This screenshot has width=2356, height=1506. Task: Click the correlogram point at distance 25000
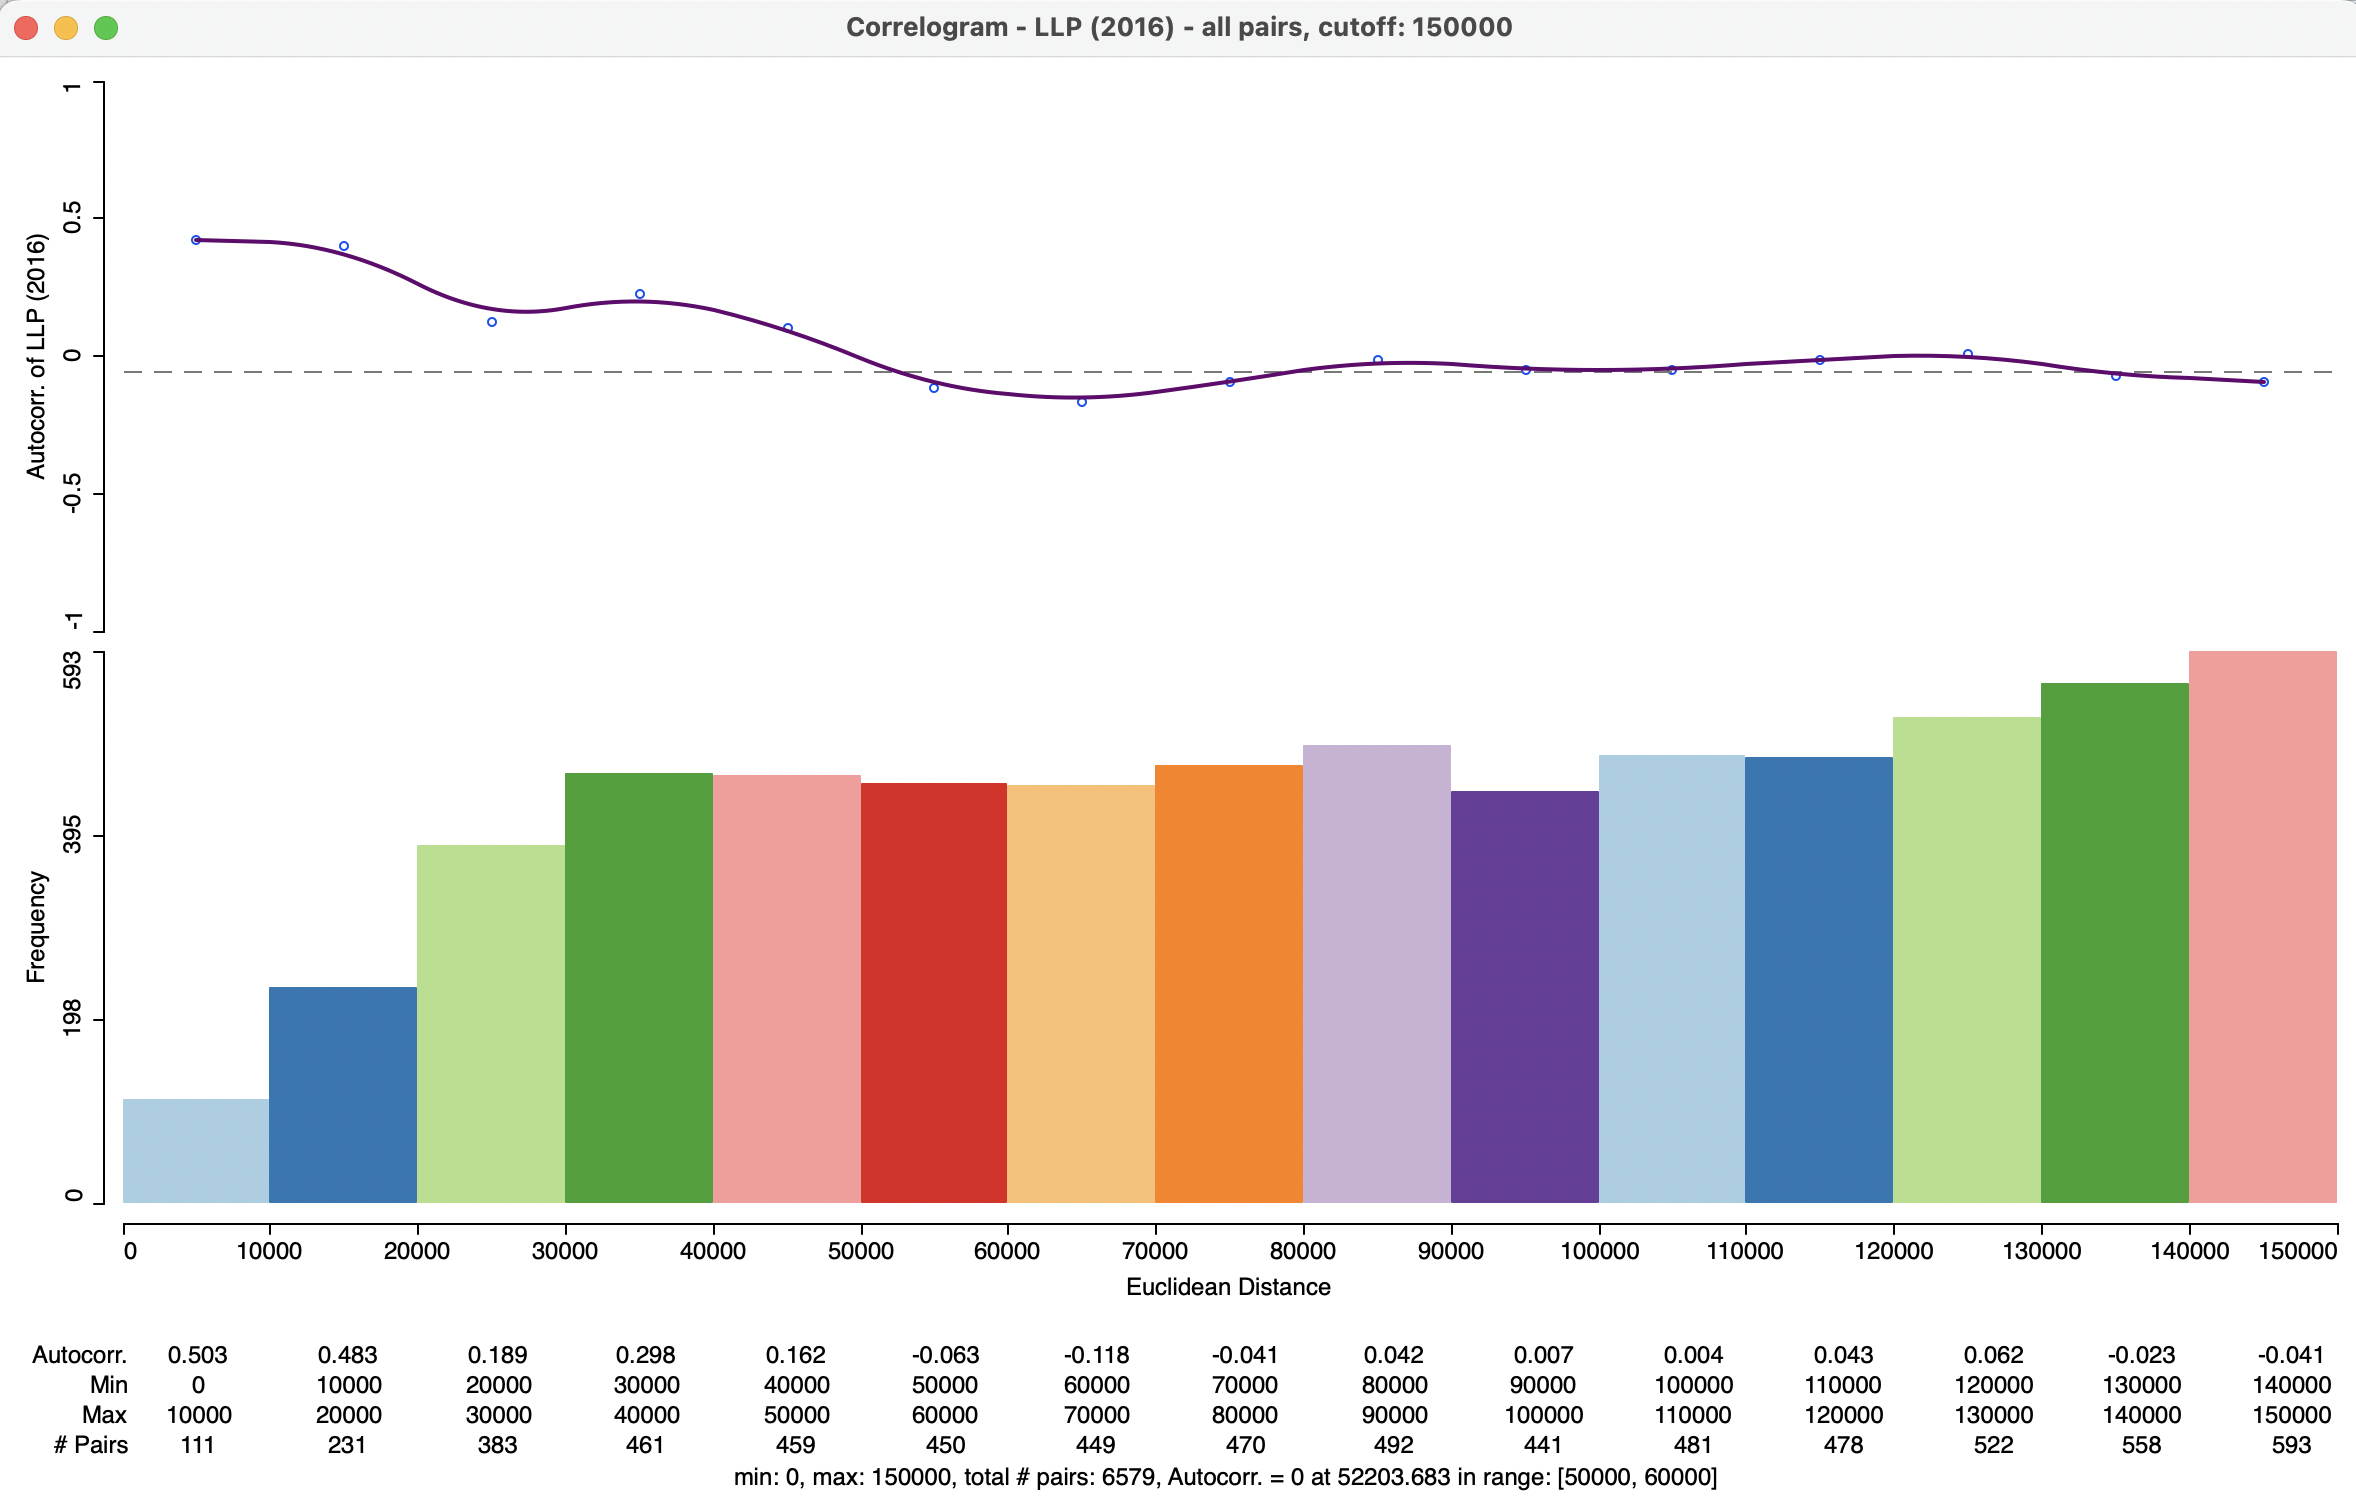pos(492,322)
